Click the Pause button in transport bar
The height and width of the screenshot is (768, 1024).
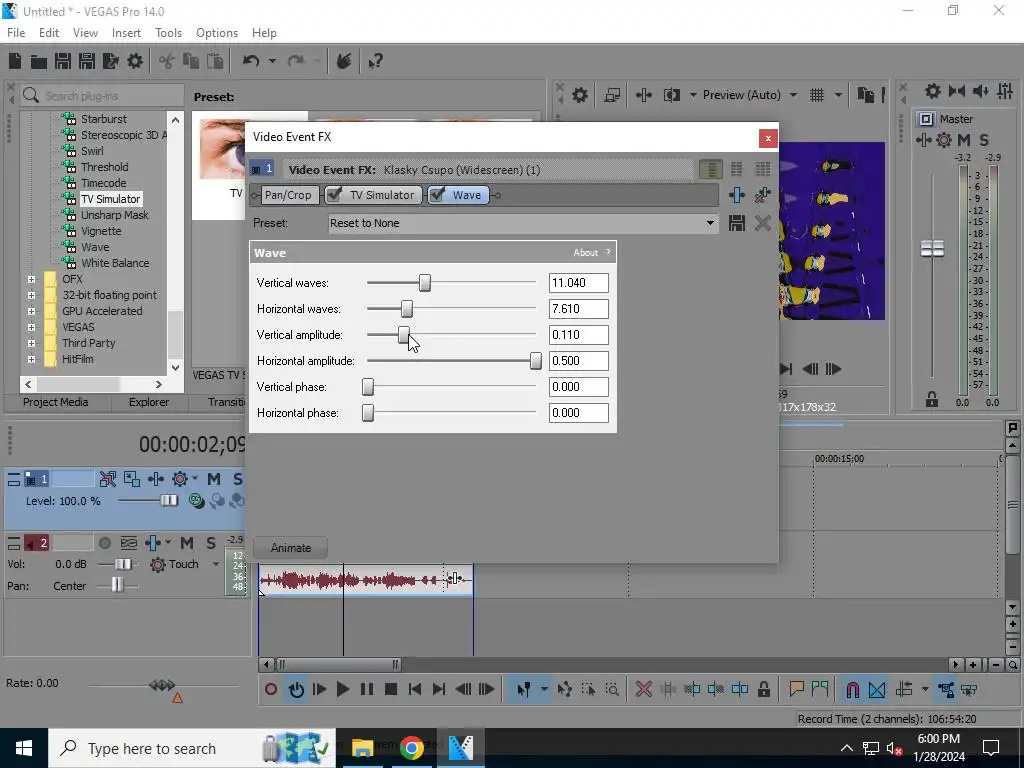point(367,690)
